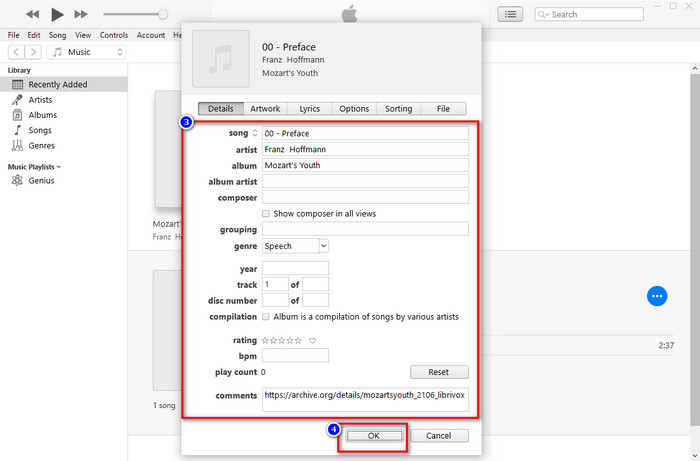Toggle the song label selector arrows

click(x=255, y=133)
